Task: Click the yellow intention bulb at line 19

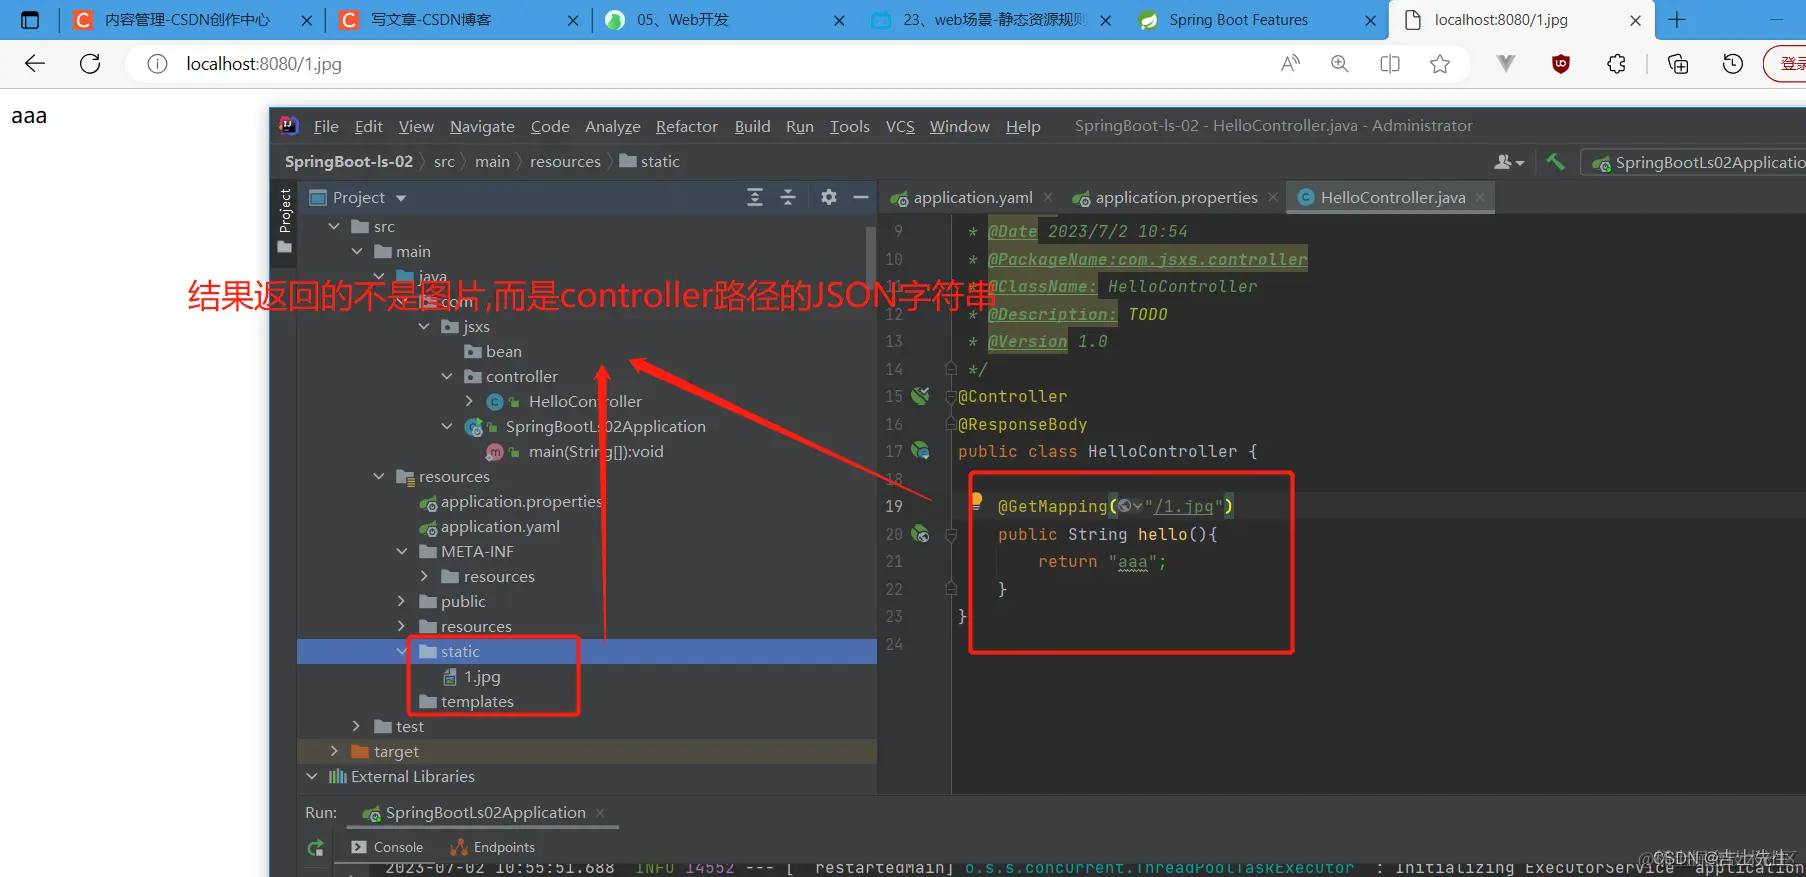Action: click(x=976, y=501)
